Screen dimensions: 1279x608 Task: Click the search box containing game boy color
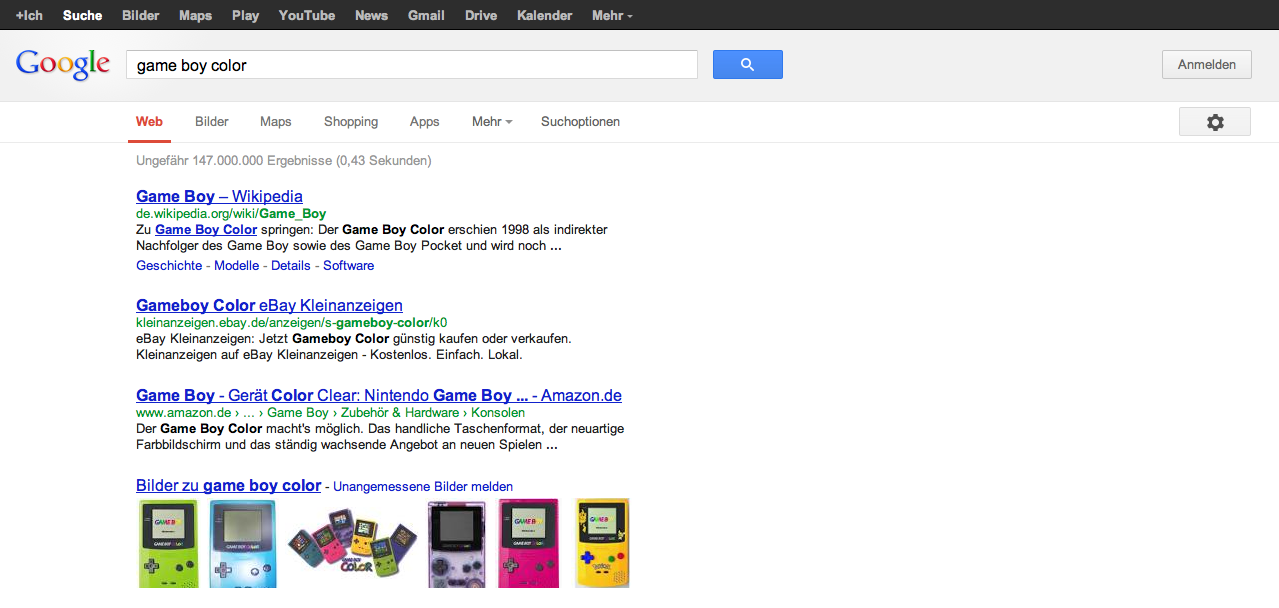coord(411,65)
